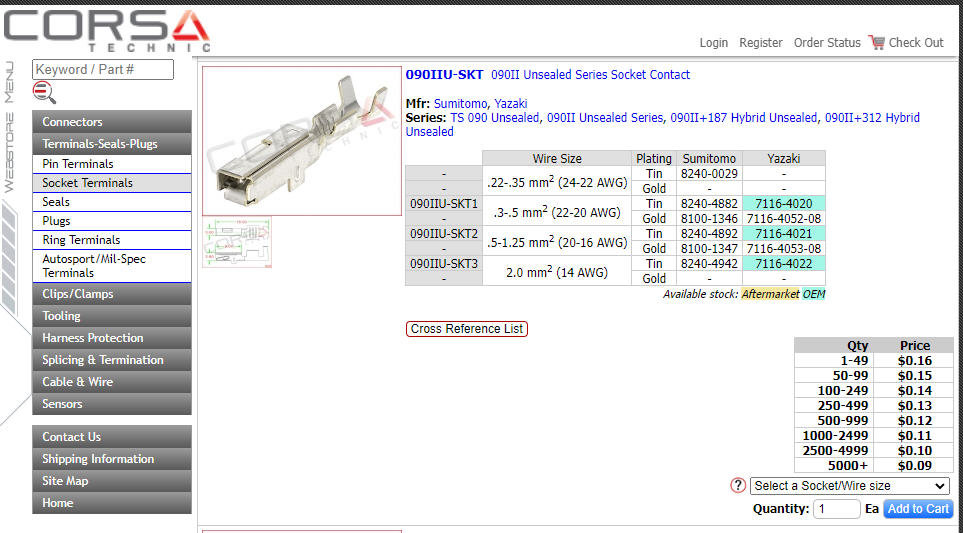Click Sumitomo part 8240-4892 cell
Screen dimensions: 963x533
click(x=709, y=234)
